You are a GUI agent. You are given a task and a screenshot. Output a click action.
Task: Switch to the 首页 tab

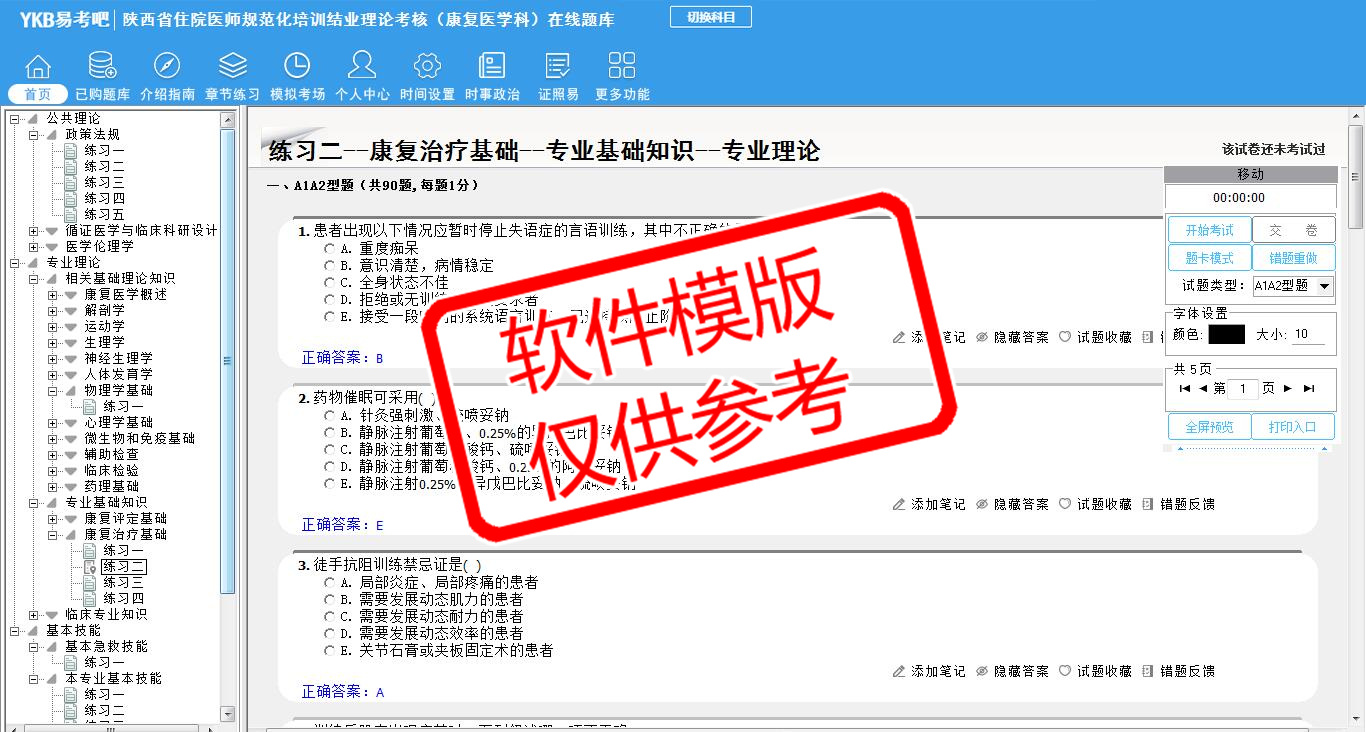(x=38, y=94)
